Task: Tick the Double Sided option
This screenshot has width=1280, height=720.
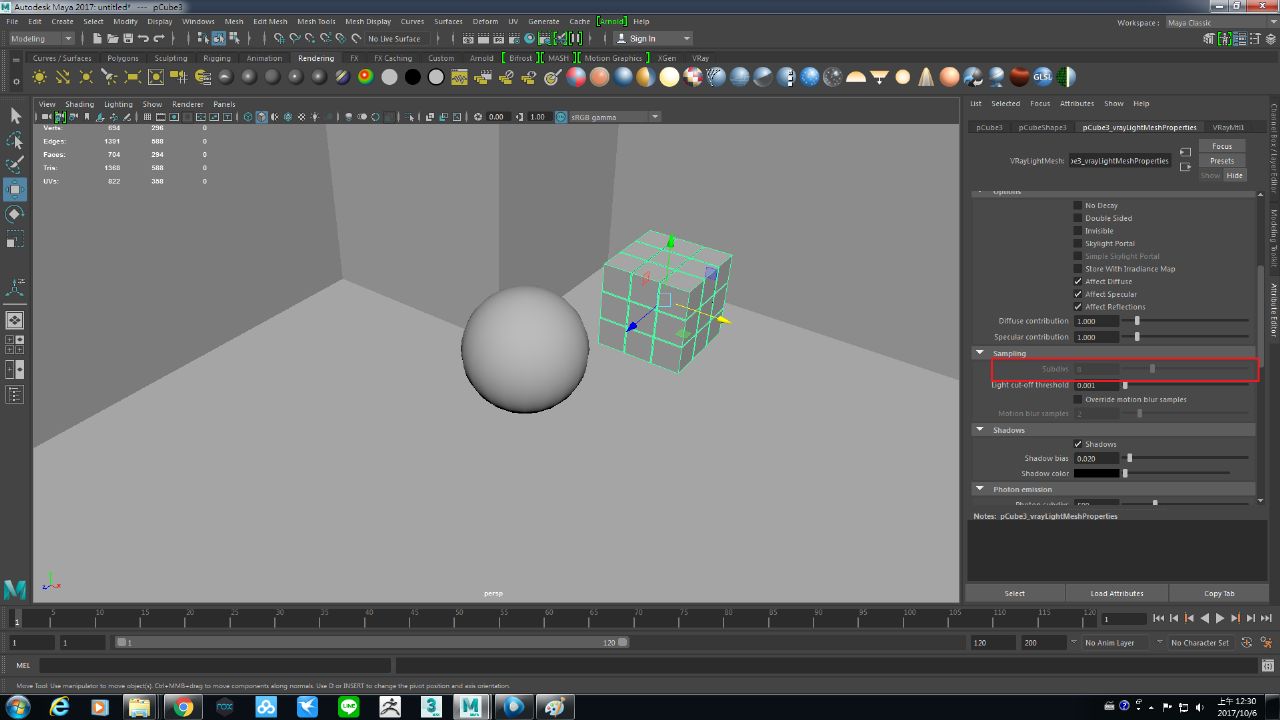Action: 1078,218
